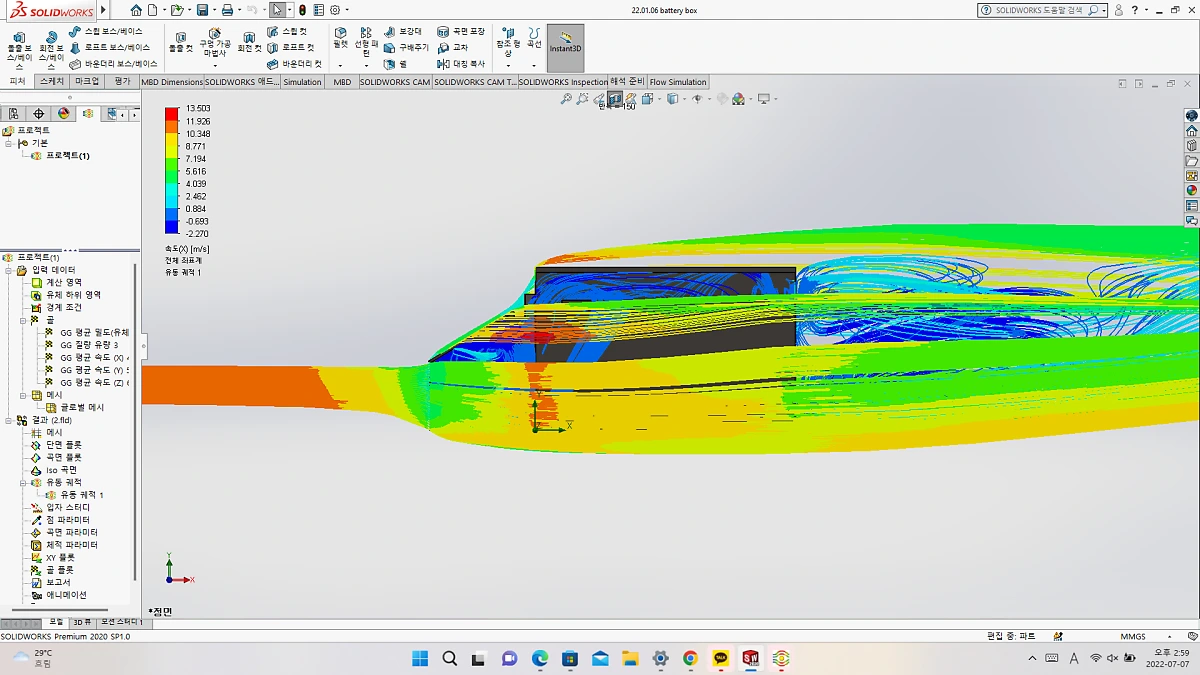Collapse the 골 (Goals) tree node
1200x675 pixels.
[x=22, y=320]
